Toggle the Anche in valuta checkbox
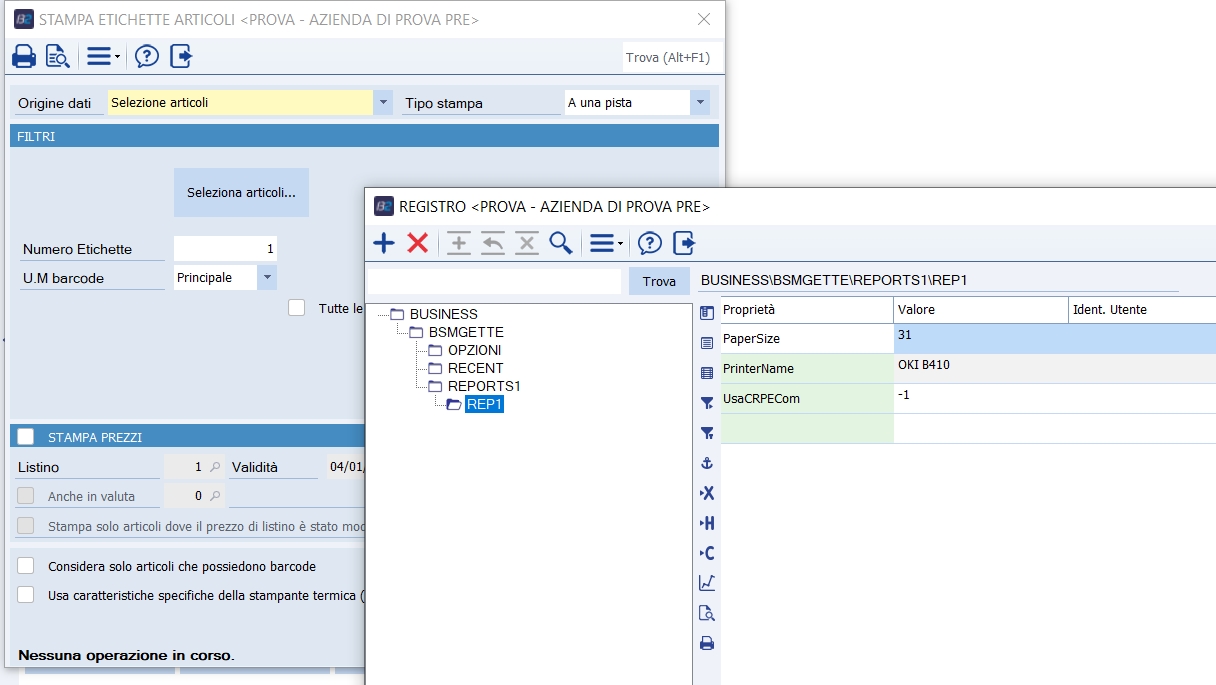 tap(26, 496)
